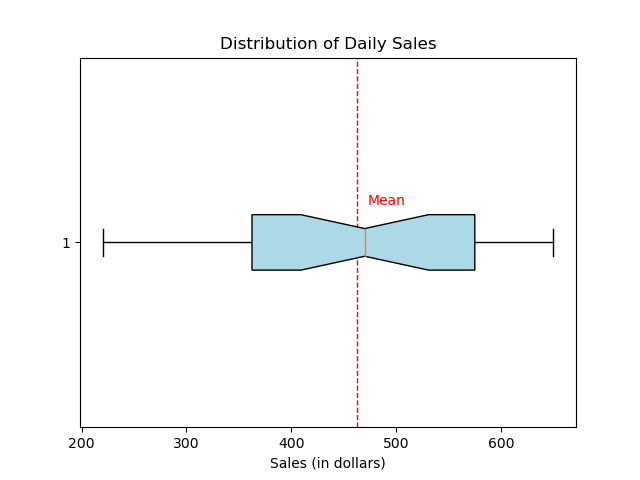Click the left edge of the box (Q1)
Viewport: 640px width, 480px height.
tap(252, 242)
